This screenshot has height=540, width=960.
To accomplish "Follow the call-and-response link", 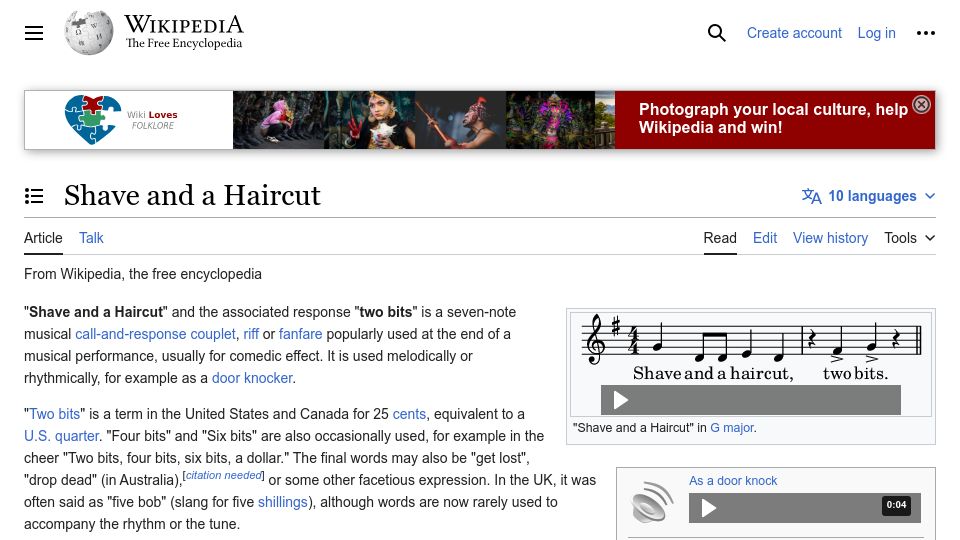I will (130, 334).
